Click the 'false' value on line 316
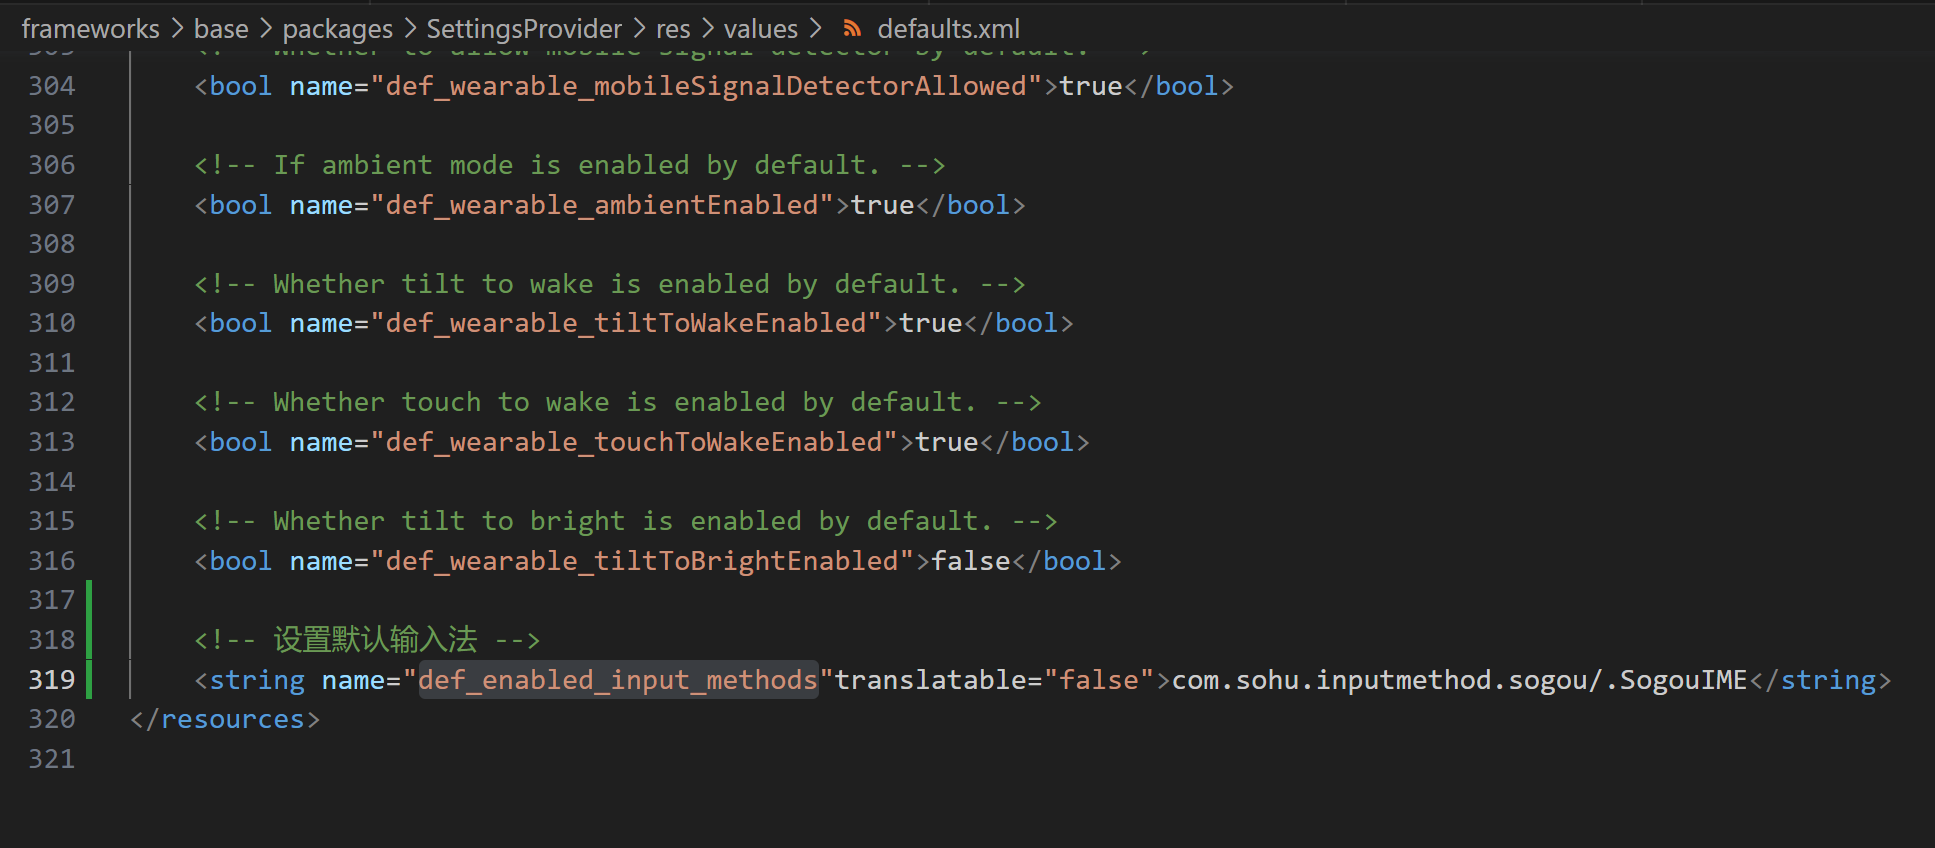The height and width of the screenshot is (848, 1935). [x=971, y=561]
